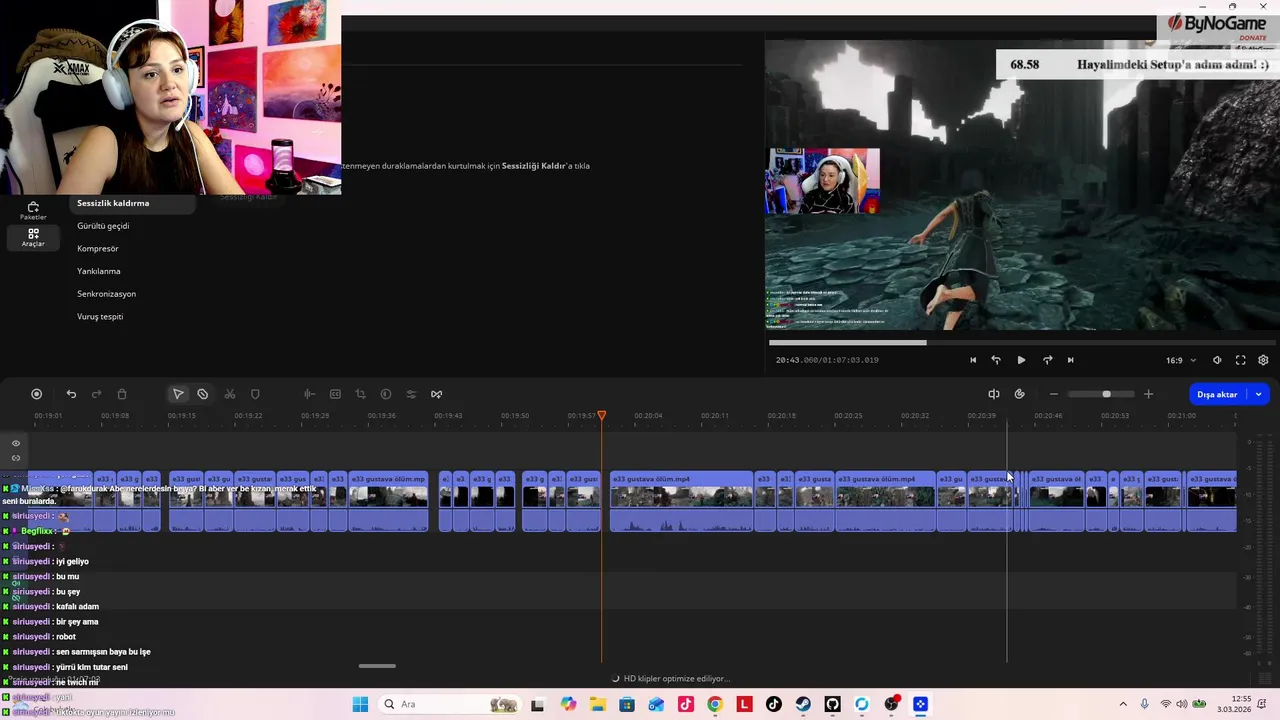This screenshot has height=720, width=1280.
Task: Zoom out the timeline with minus
Action: click(x=1054, y=394)
